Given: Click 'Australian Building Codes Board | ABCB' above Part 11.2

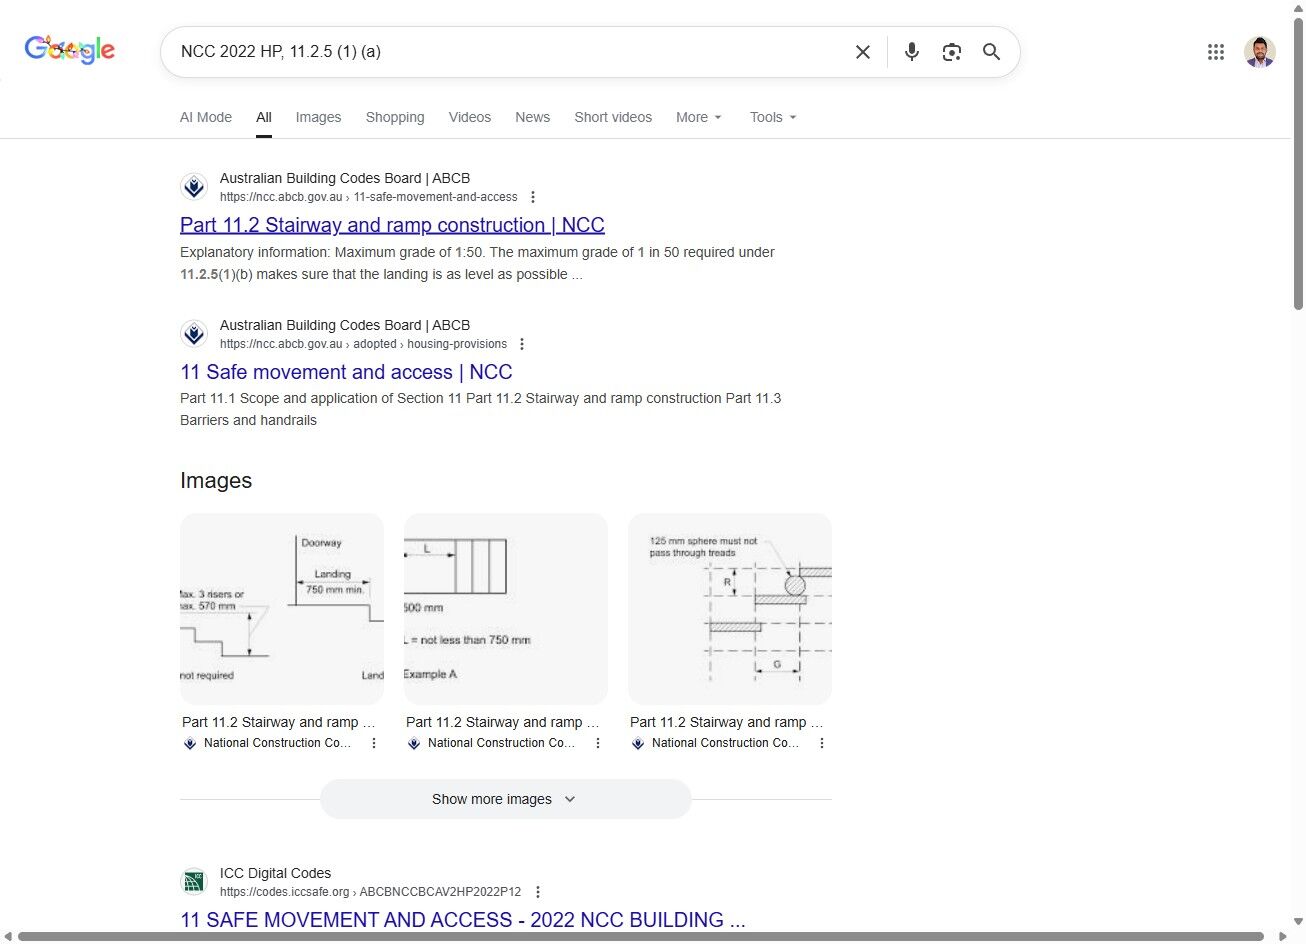Looking at the screenshot, I should point(345,178).
